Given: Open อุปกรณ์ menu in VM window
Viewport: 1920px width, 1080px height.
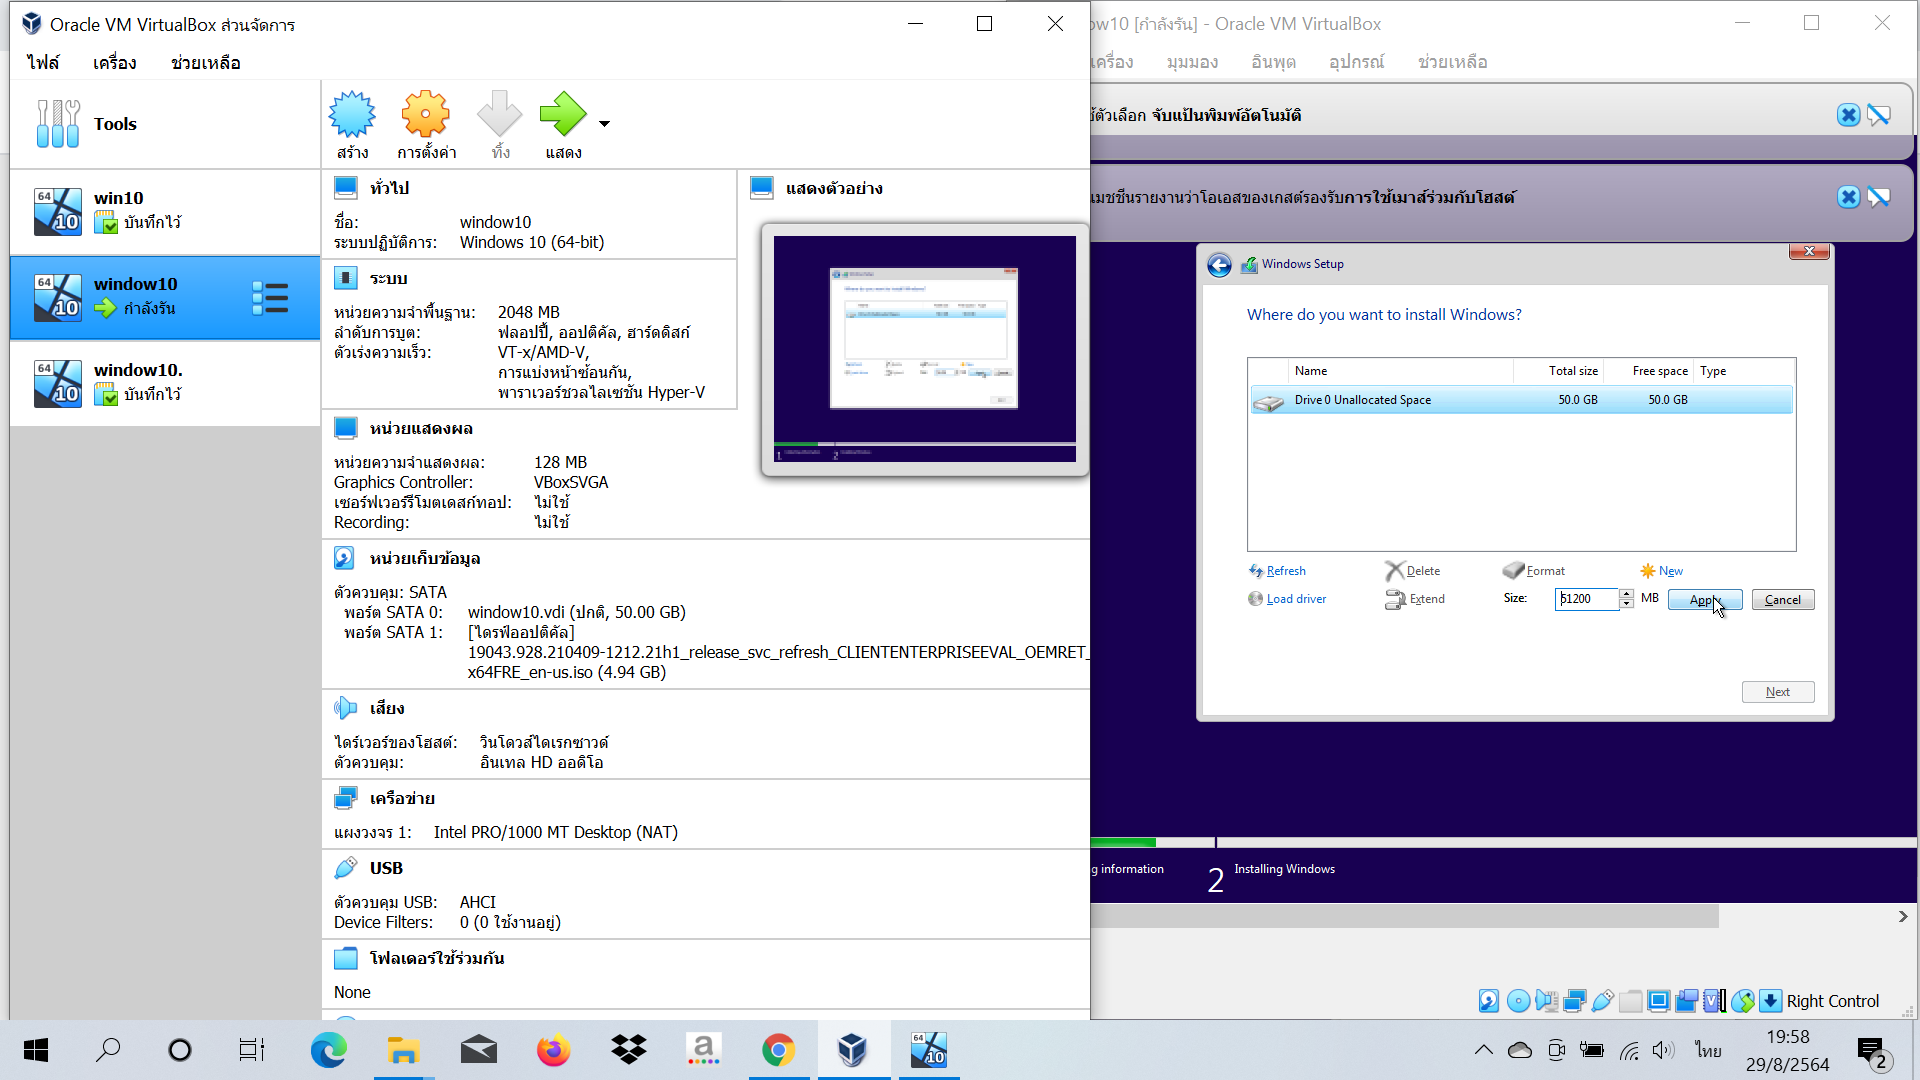Looking at the screenshot, I should [x=1356, y=62].
